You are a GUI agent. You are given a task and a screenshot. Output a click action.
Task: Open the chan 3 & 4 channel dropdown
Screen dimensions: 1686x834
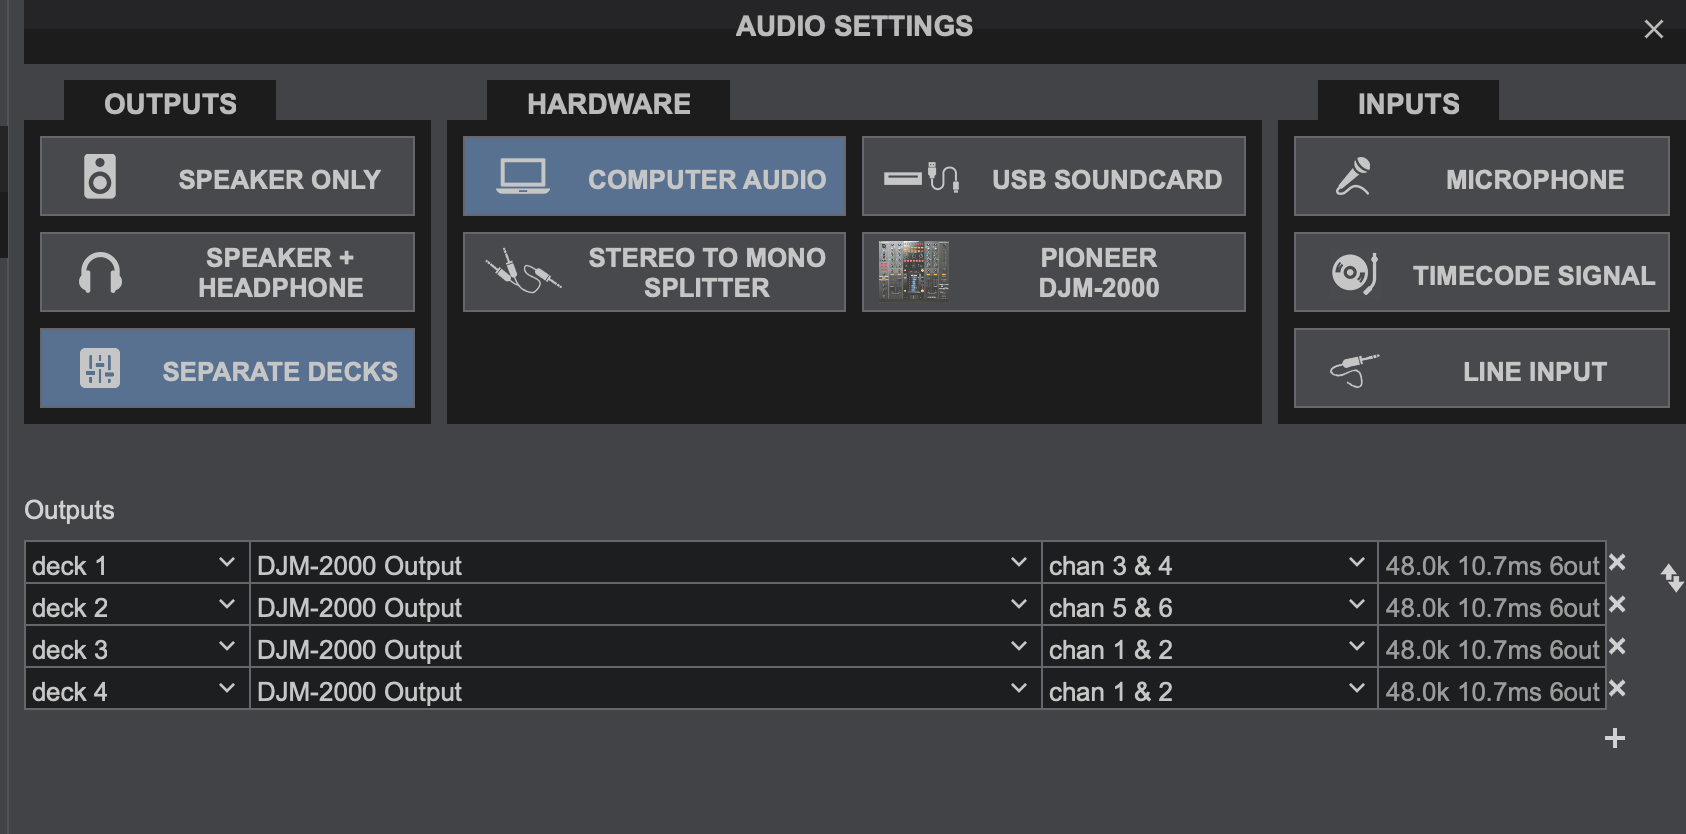tap(1209, 563)
